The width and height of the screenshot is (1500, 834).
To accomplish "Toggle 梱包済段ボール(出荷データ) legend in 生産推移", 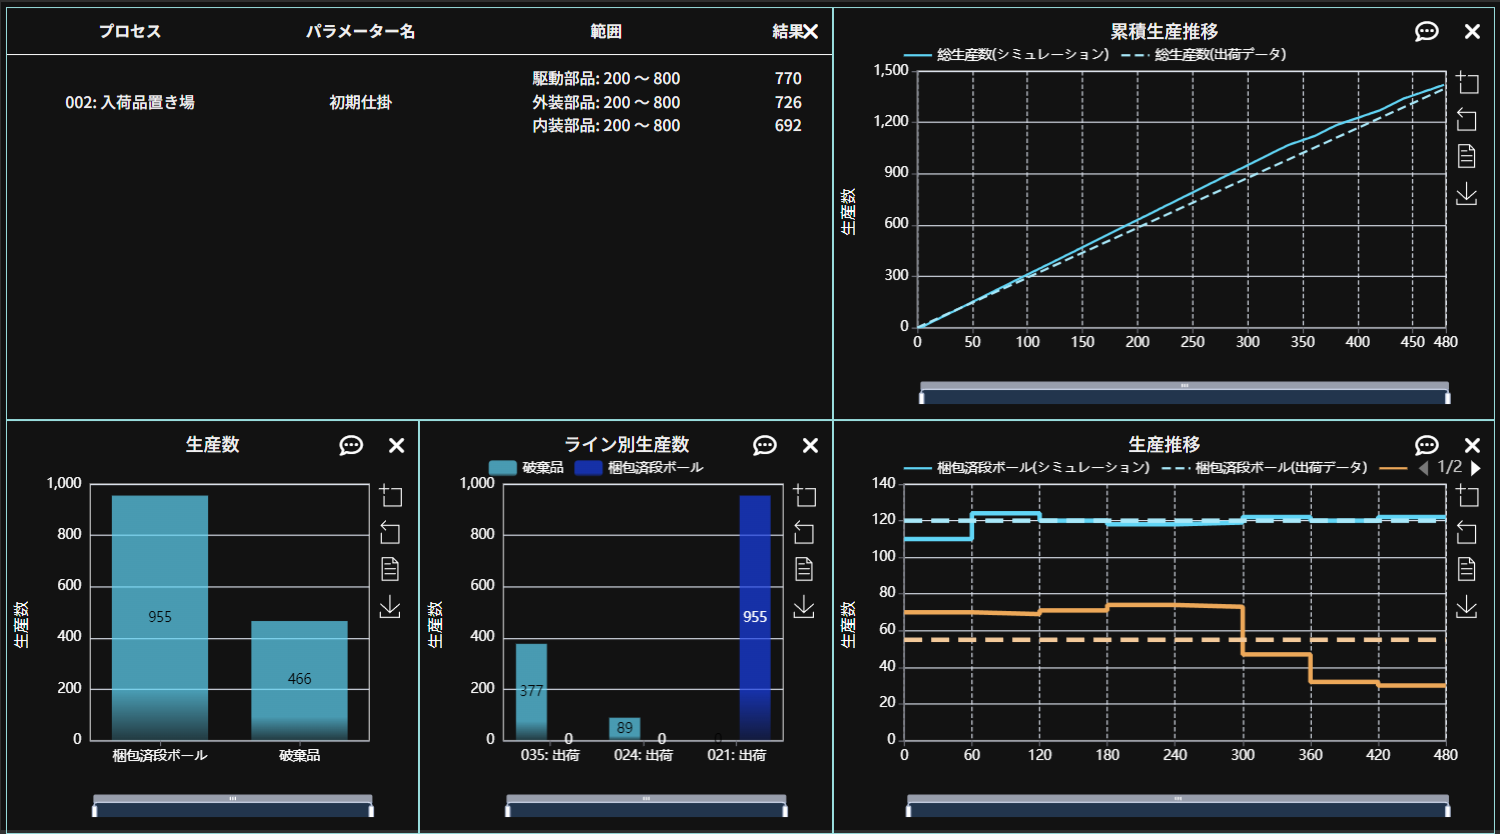I will coord(1264,468).
